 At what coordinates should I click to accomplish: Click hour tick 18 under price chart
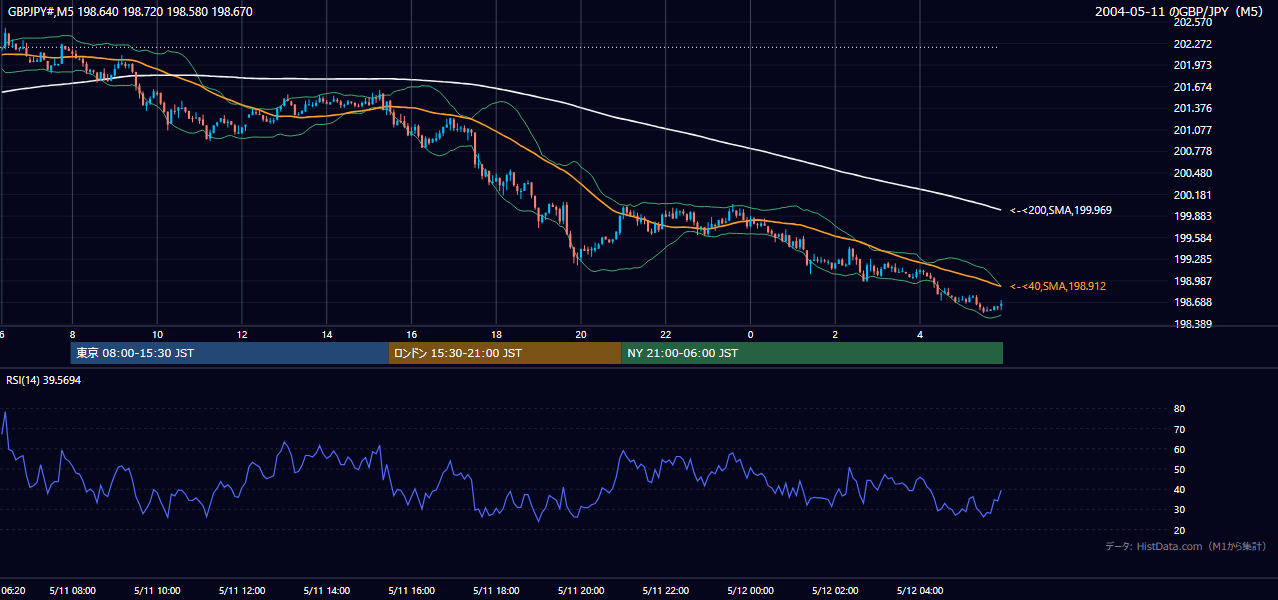tap(496, 333)
